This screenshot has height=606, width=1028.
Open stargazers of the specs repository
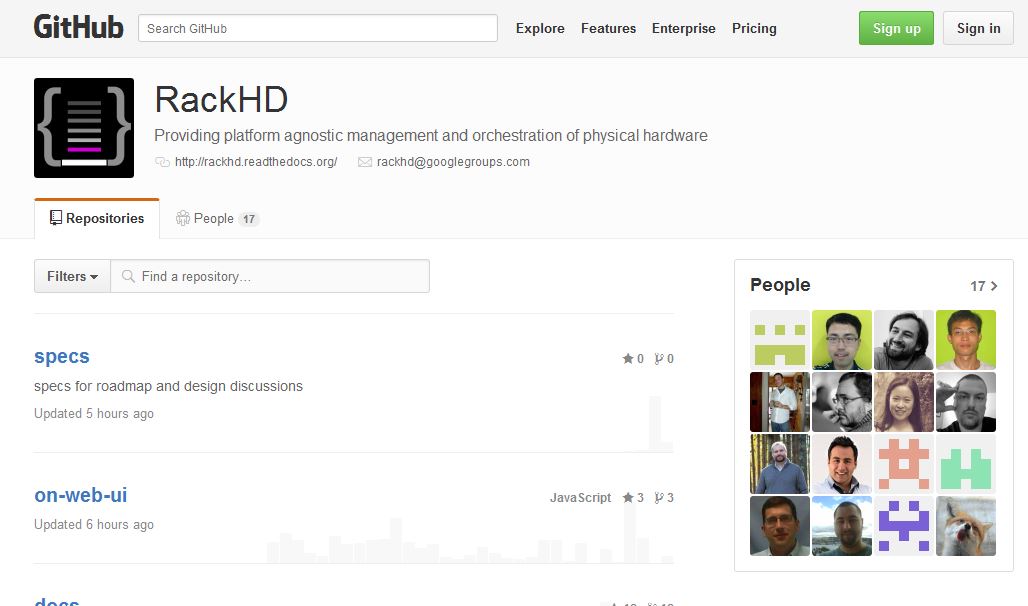[x=633, y=359]
